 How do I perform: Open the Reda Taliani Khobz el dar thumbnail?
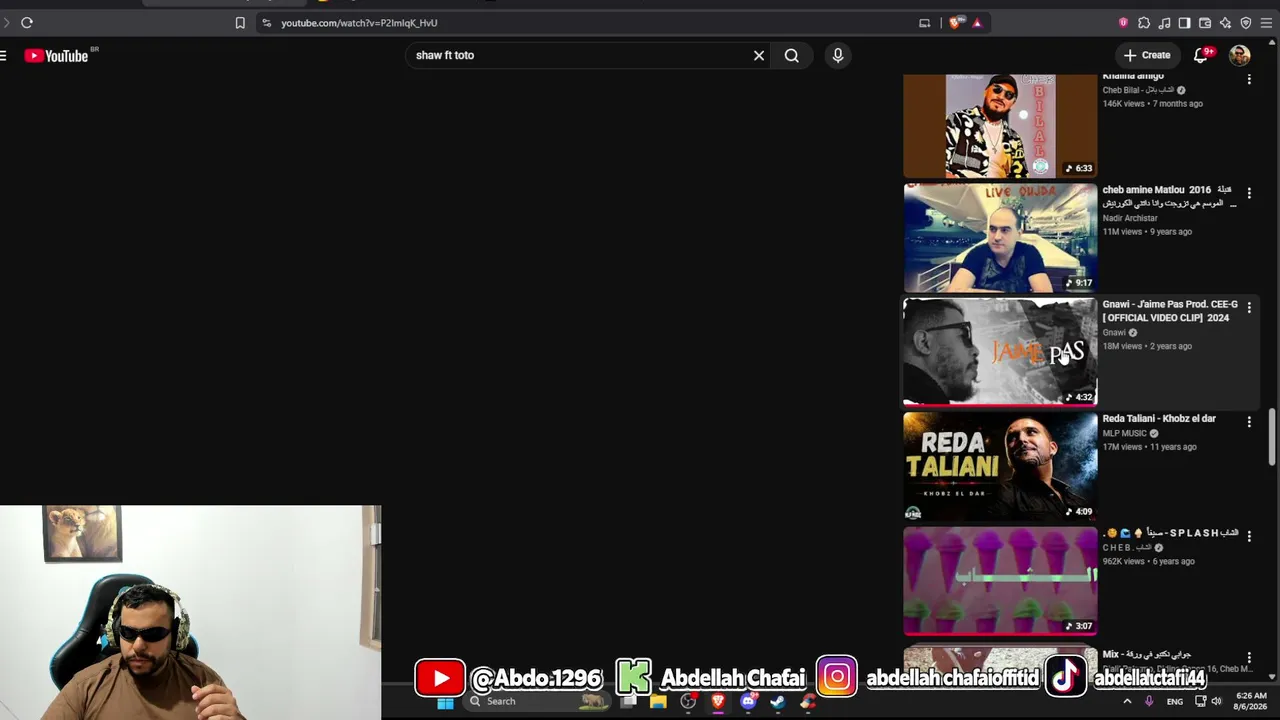pyautogui.click(x=1000, y=467)
